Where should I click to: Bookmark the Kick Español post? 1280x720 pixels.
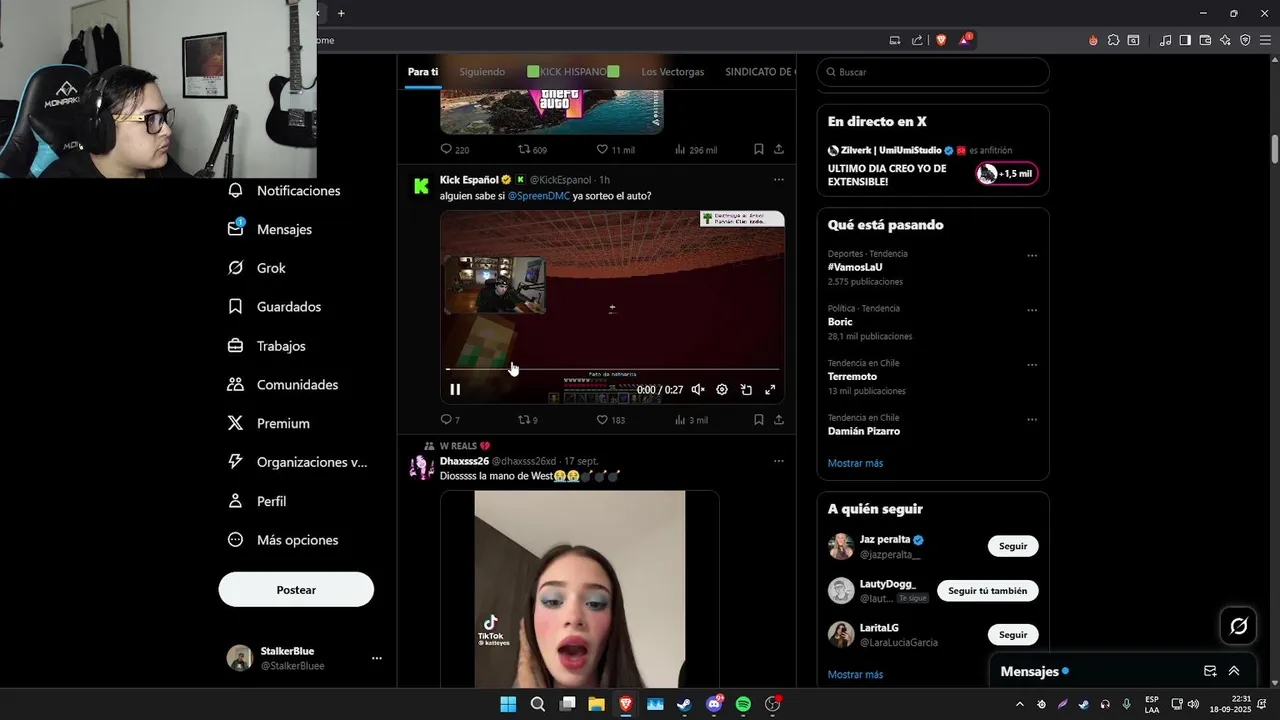pyautogui.click(x=759, y=420)
